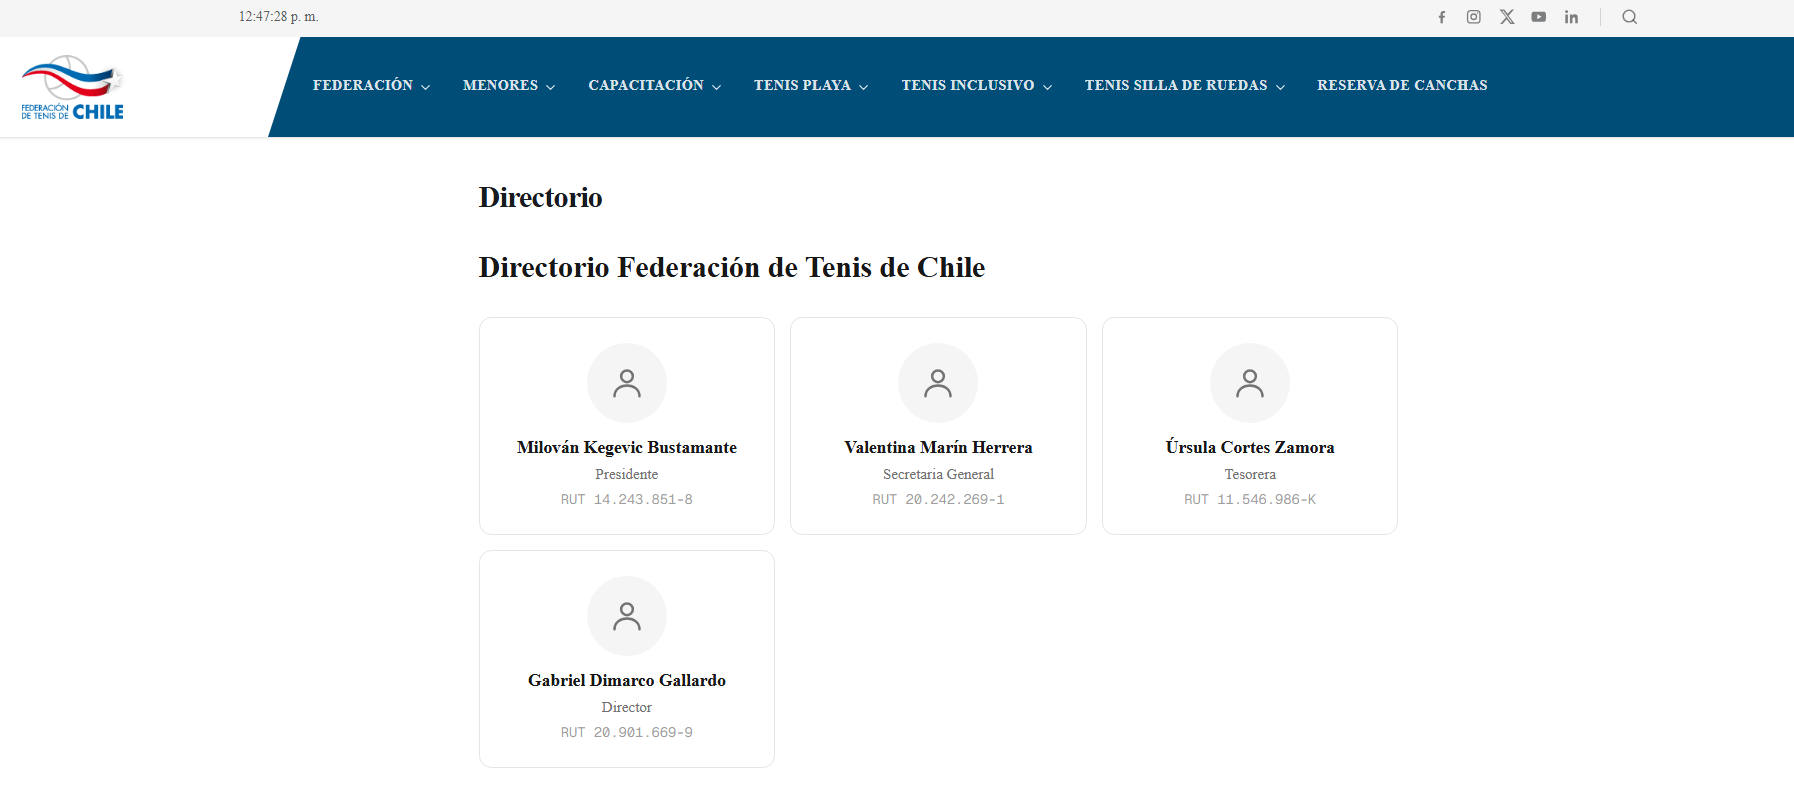Click the clock time 12:47:28 p. m.
Screen dimensions: 1794x792
(x=279, y=17)
